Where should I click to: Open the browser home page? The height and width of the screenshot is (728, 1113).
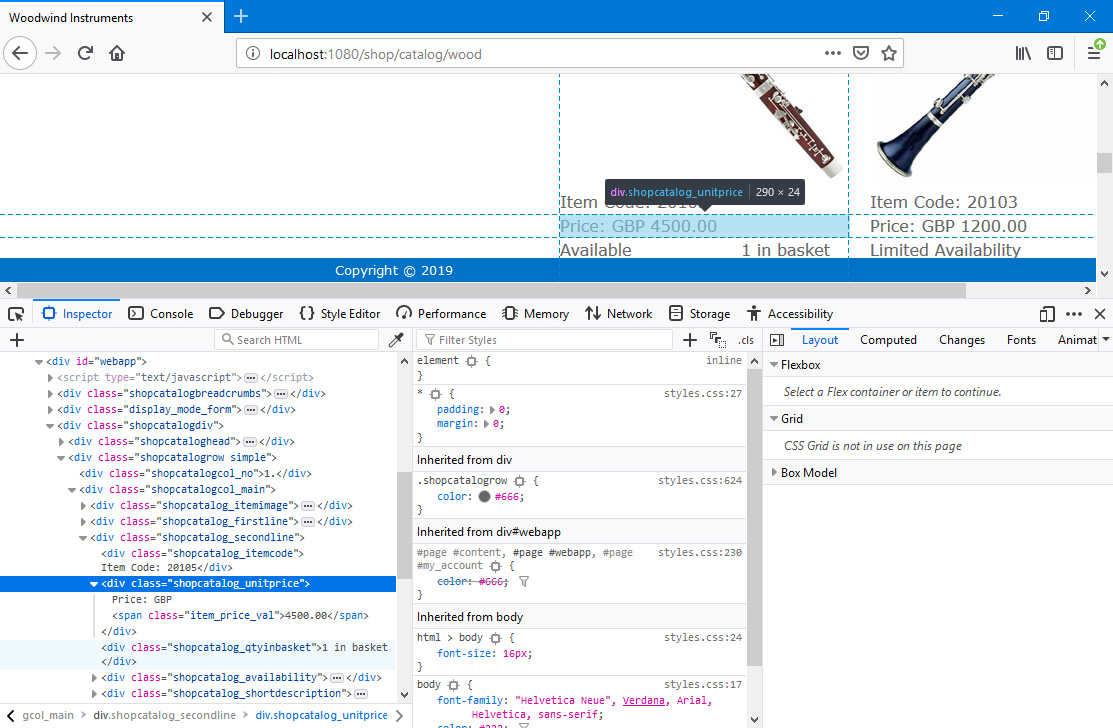click(x=117, y=53)
